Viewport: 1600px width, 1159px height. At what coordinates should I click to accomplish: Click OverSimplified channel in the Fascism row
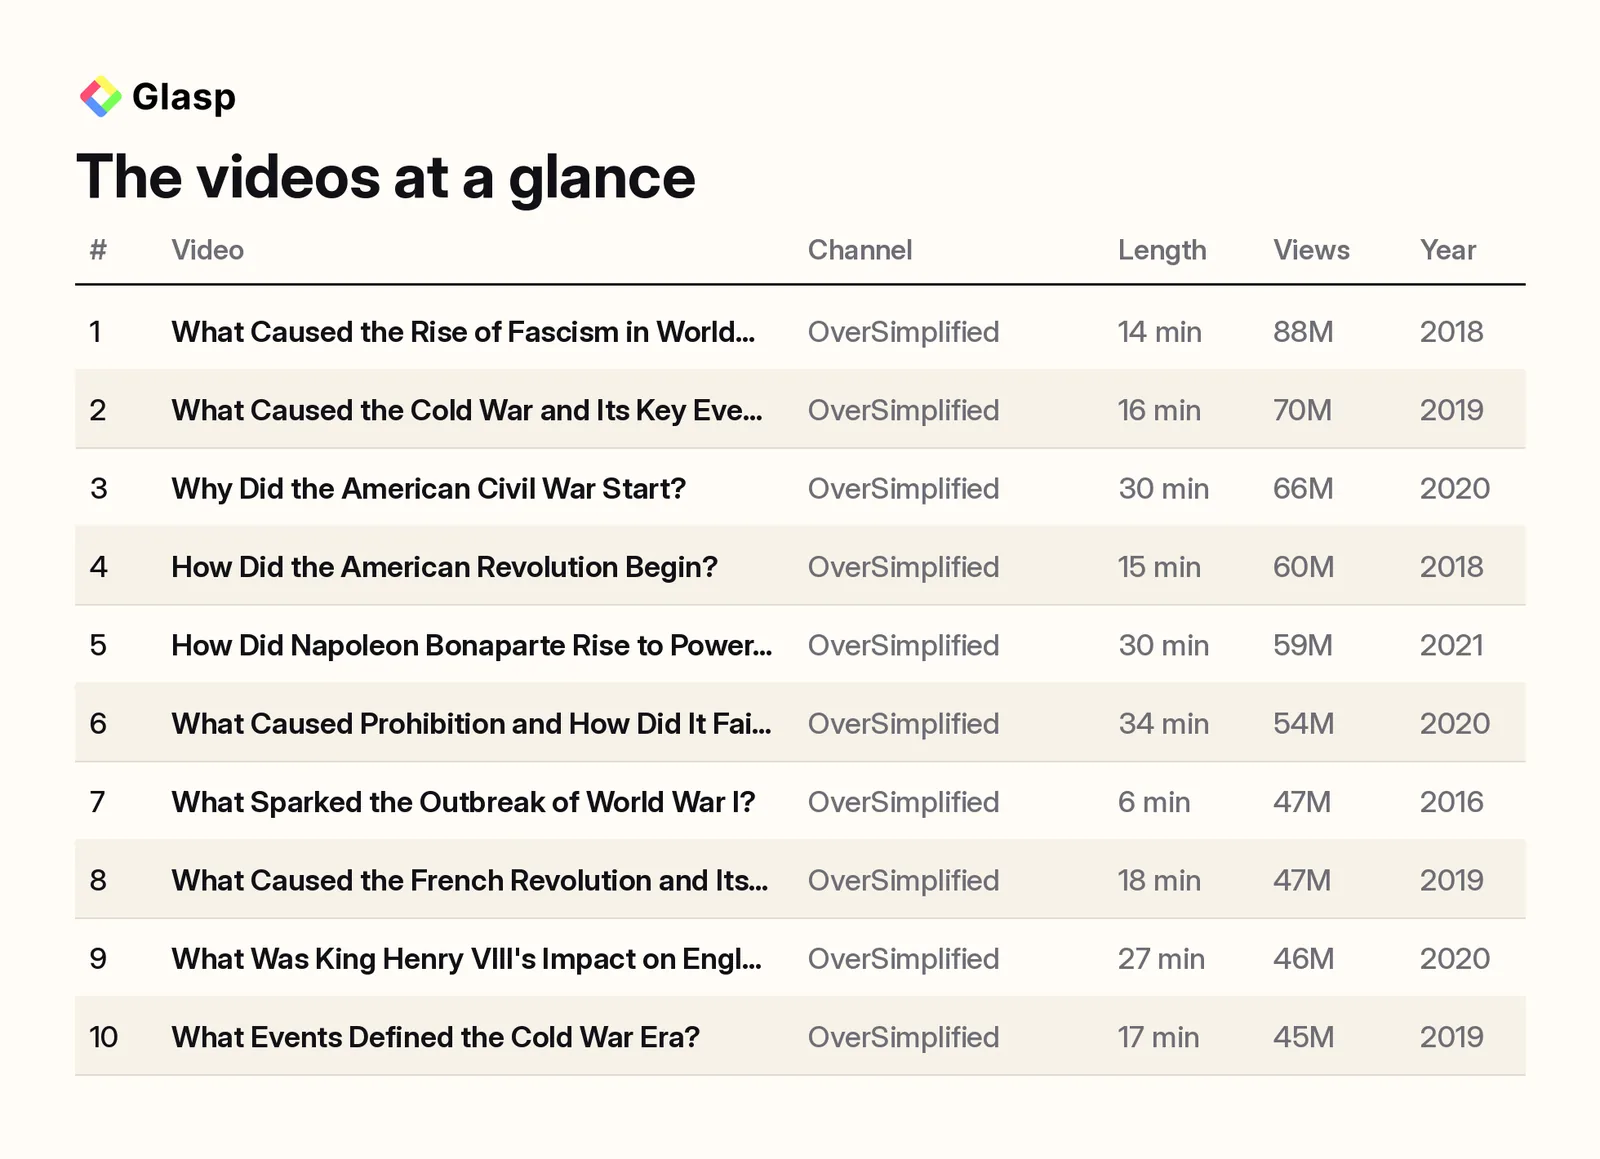[904, 332]
